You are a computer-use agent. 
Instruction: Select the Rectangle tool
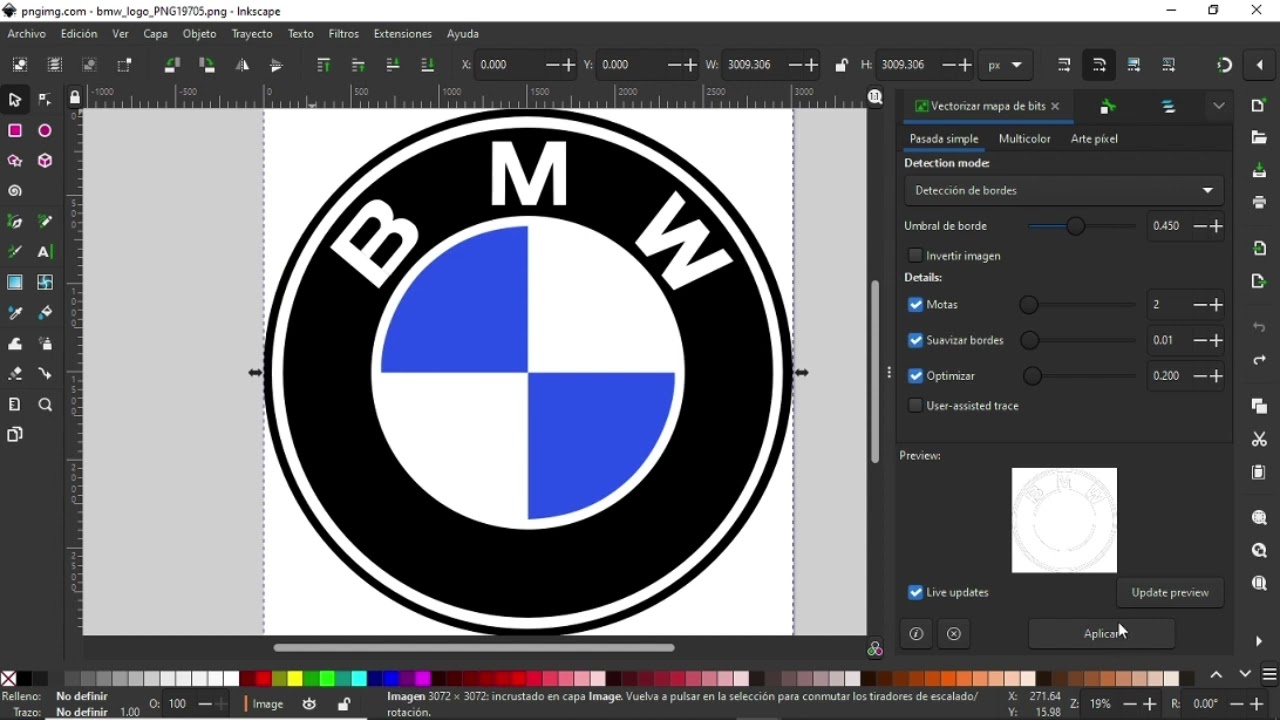15,131
